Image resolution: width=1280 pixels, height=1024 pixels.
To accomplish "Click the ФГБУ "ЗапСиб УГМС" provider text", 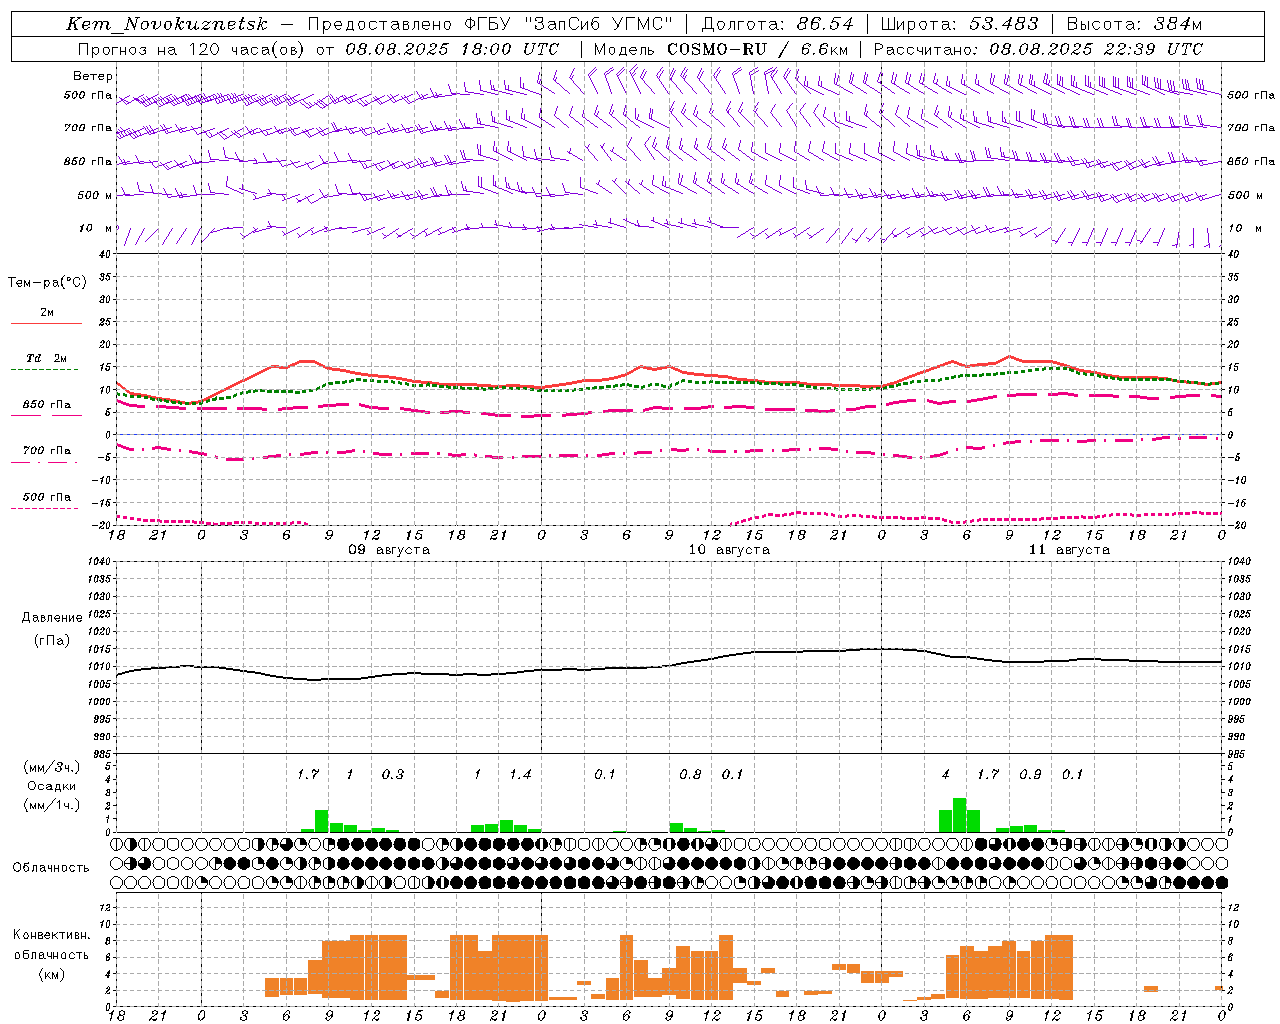I will click(568, 24).
